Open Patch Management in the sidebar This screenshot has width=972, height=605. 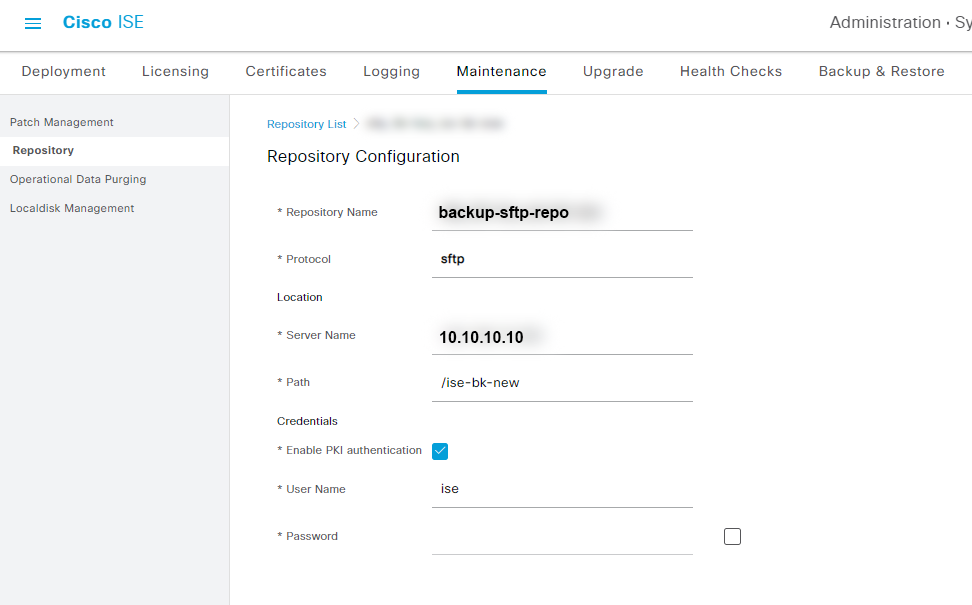(62, 122)
